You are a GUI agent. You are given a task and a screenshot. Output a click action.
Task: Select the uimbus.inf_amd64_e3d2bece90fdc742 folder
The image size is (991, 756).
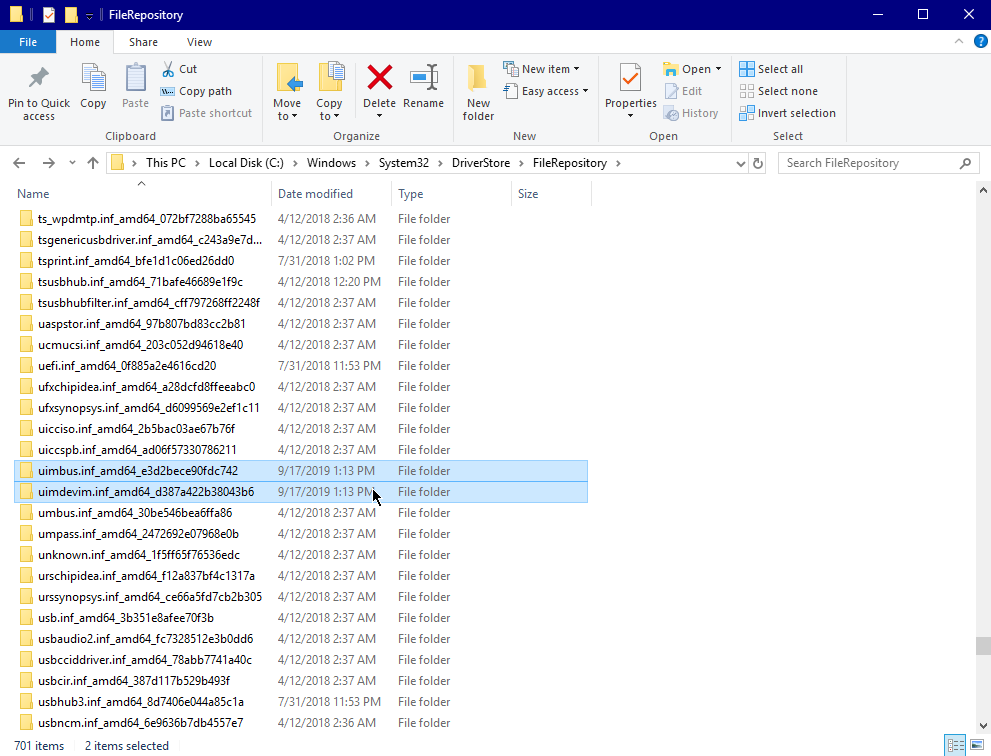301,471
